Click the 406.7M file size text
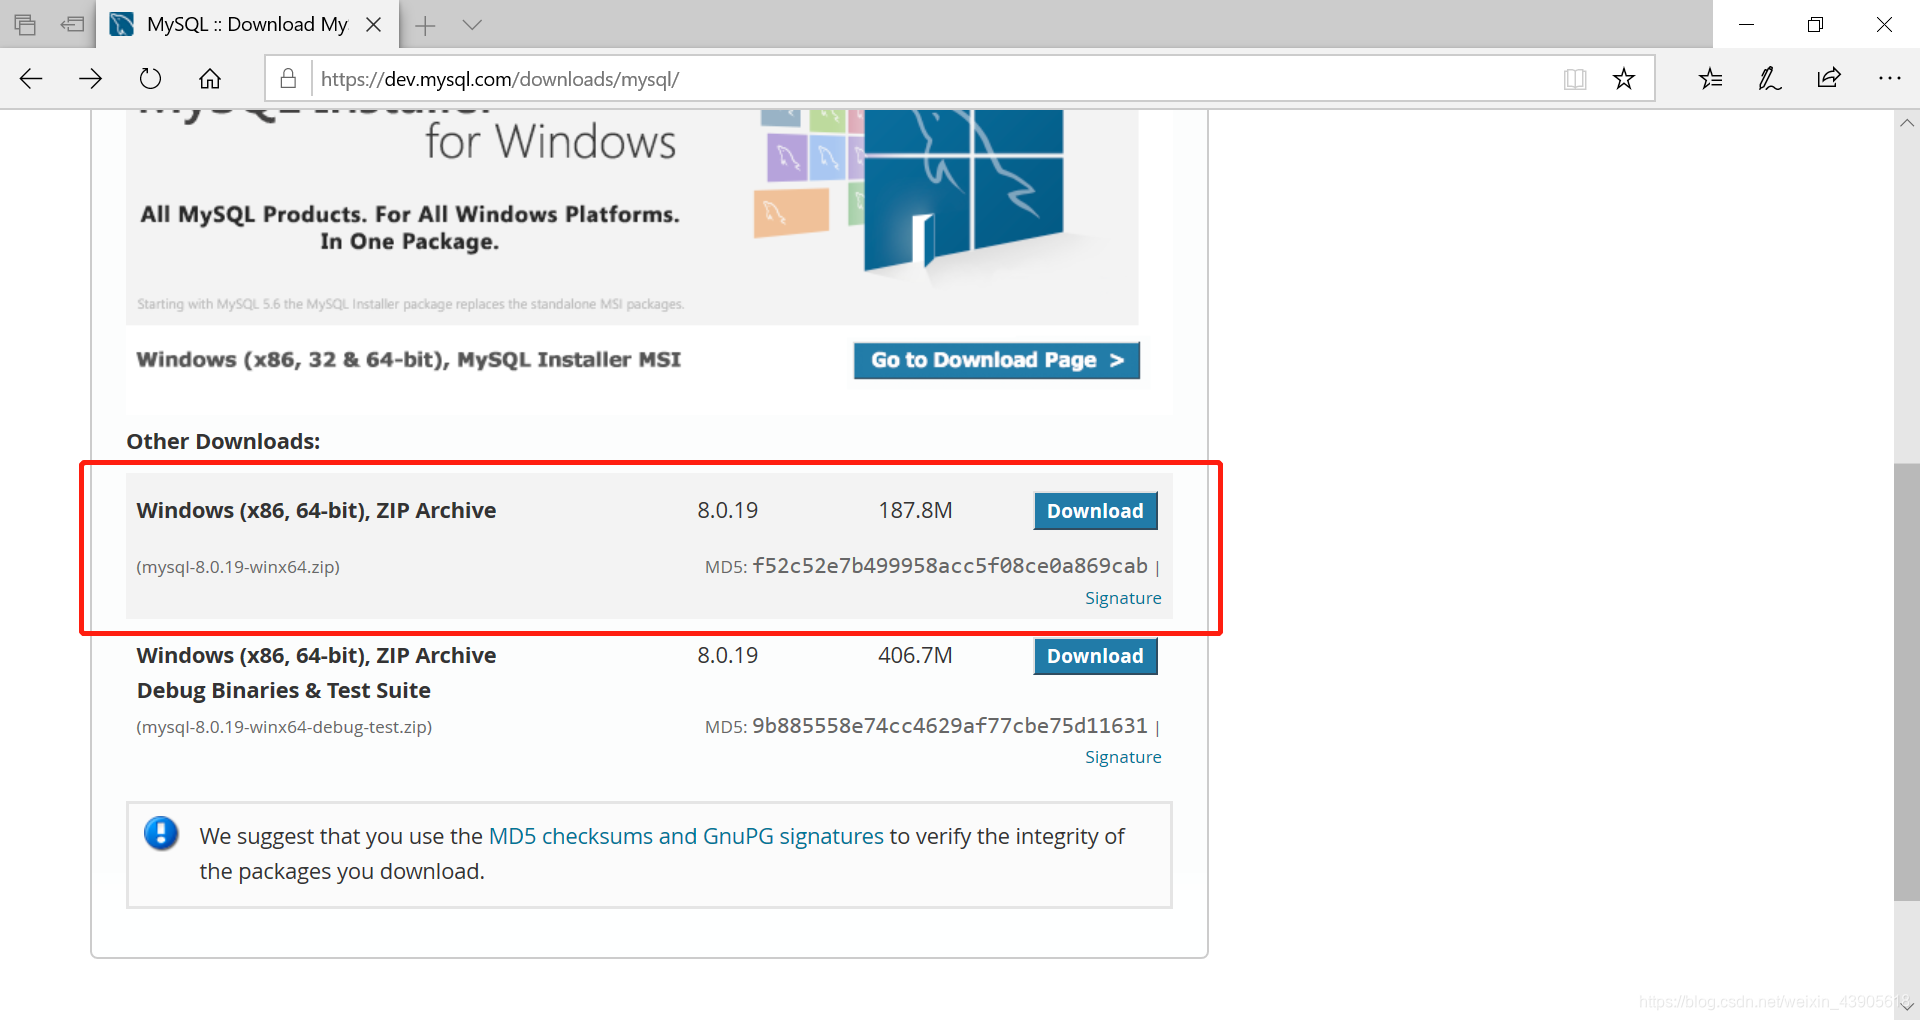The image size is (1920, 1020). point(915,656)
